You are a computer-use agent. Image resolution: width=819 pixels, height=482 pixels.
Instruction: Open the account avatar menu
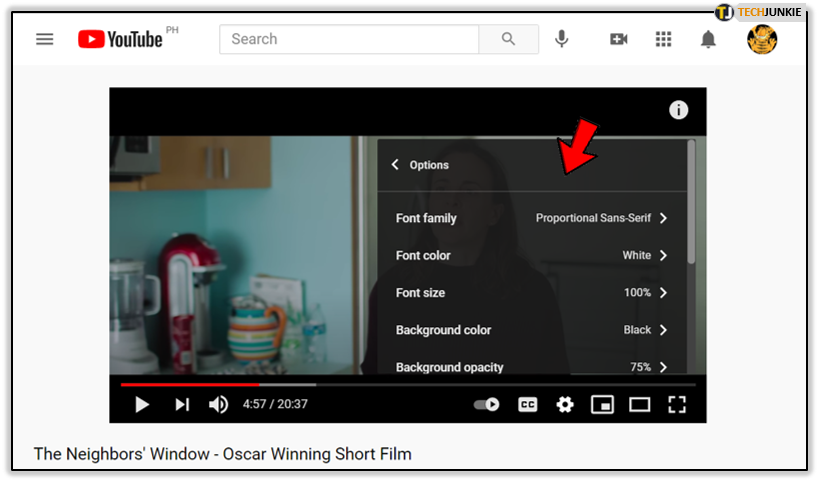pos(762,39)
